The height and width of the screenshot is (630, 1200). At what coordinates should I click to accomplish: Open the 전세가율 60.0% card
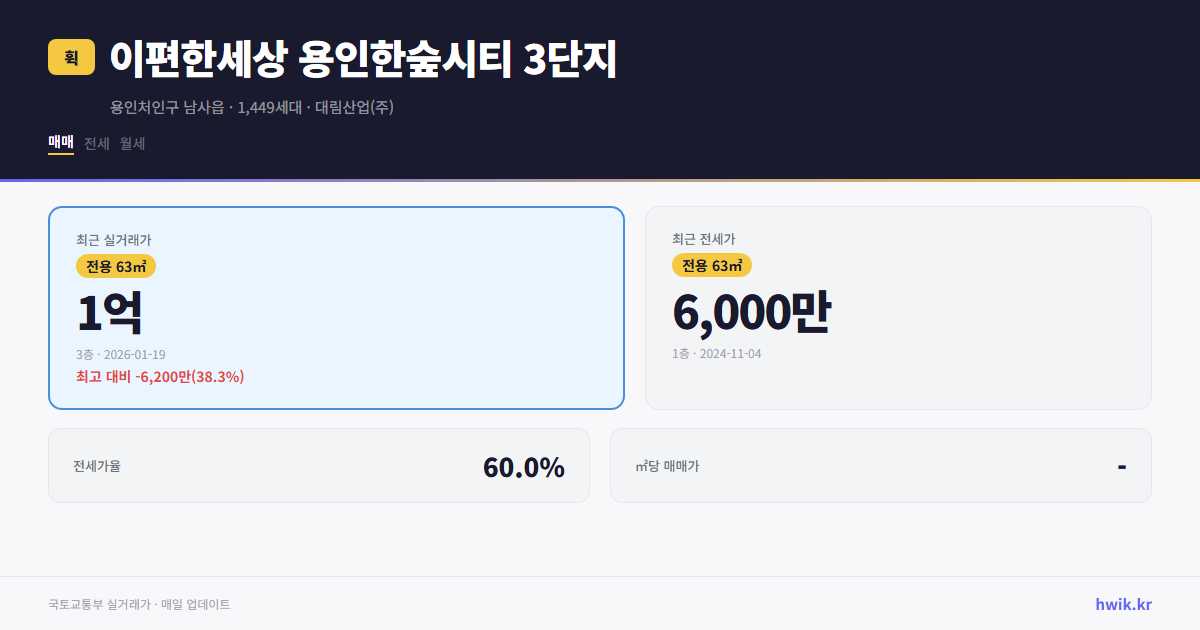pos(319,465)
